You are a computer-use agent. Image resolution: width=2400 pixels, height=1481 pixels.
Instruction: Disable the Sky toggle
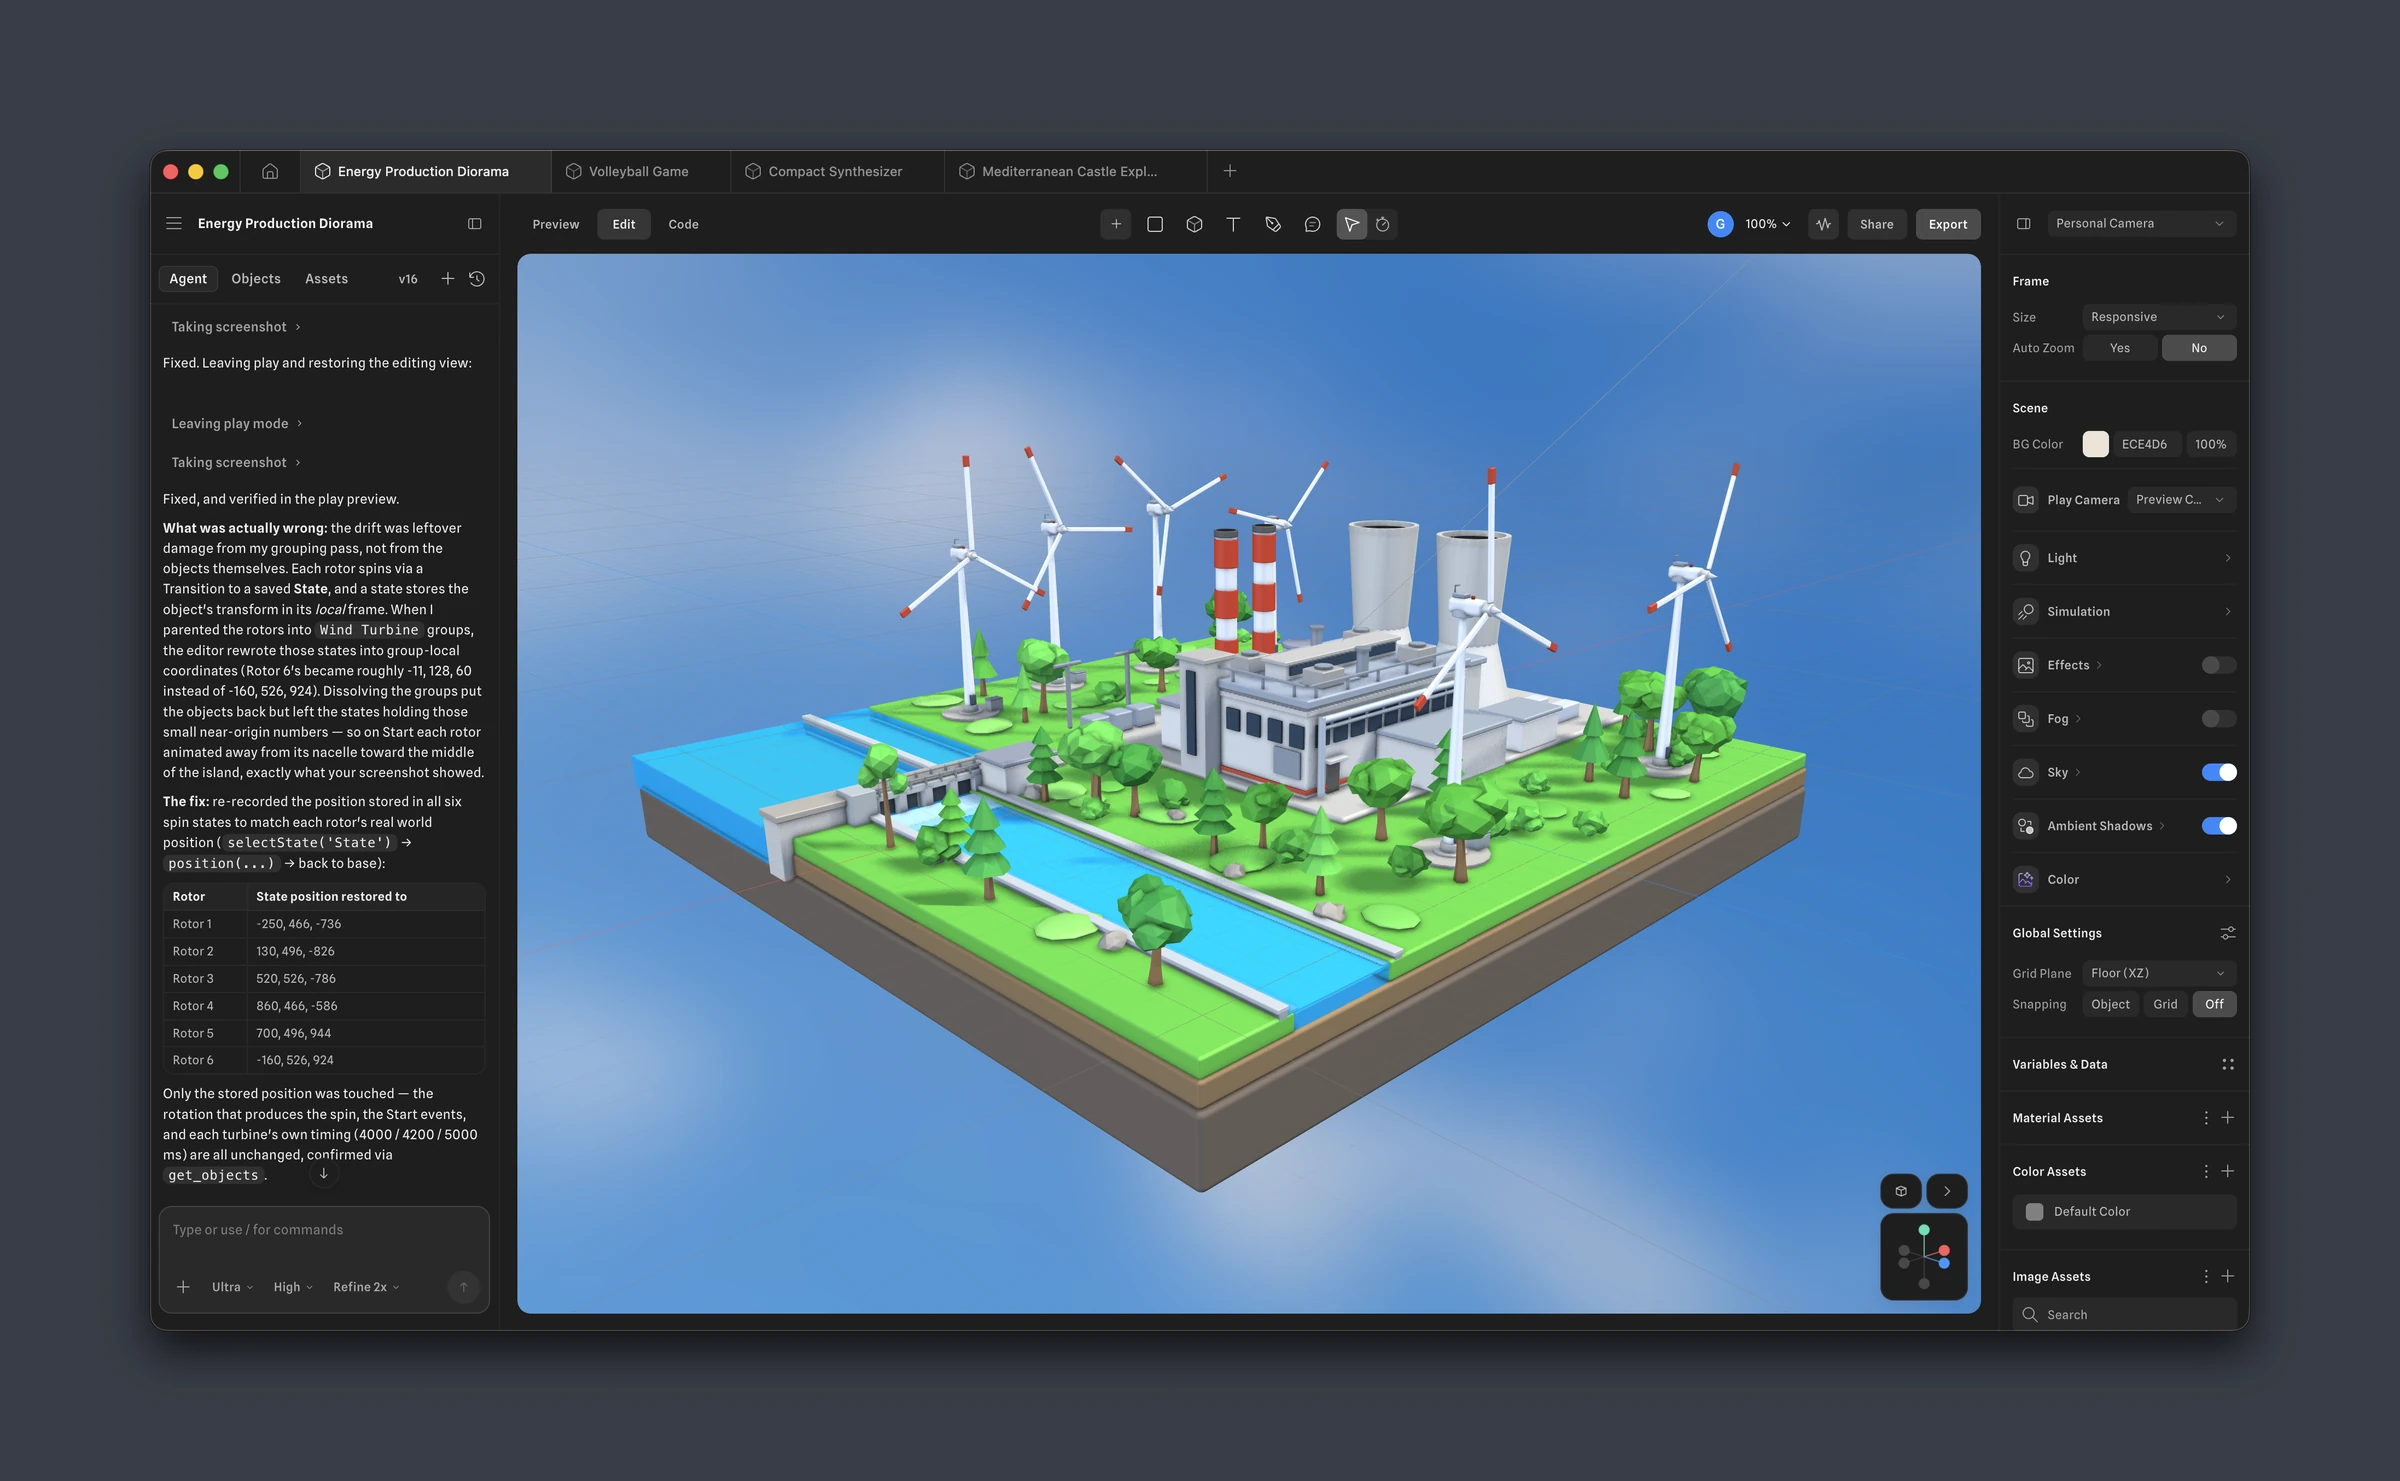pyautogui.click(x=2219, y=772)
